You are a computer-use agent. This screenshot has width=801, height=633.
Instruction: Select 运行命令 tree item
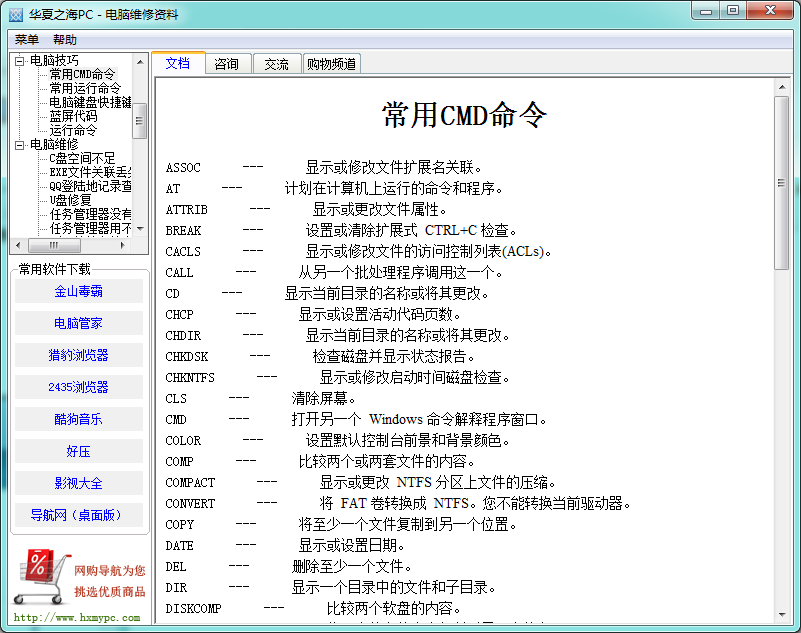73,130
